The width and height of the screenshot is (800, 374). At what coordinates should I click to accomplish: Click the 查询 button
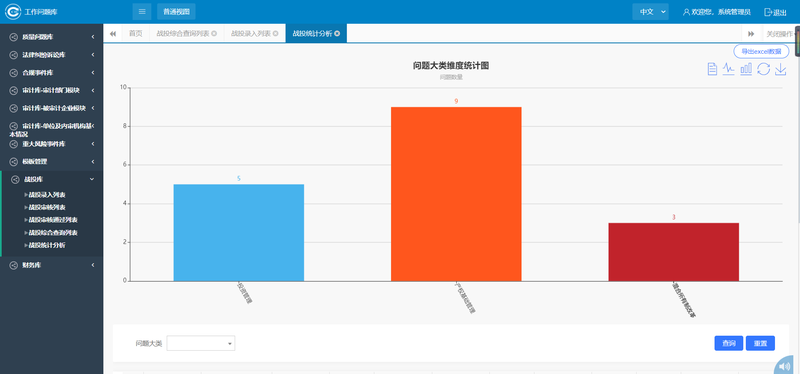tap(729, 343)
